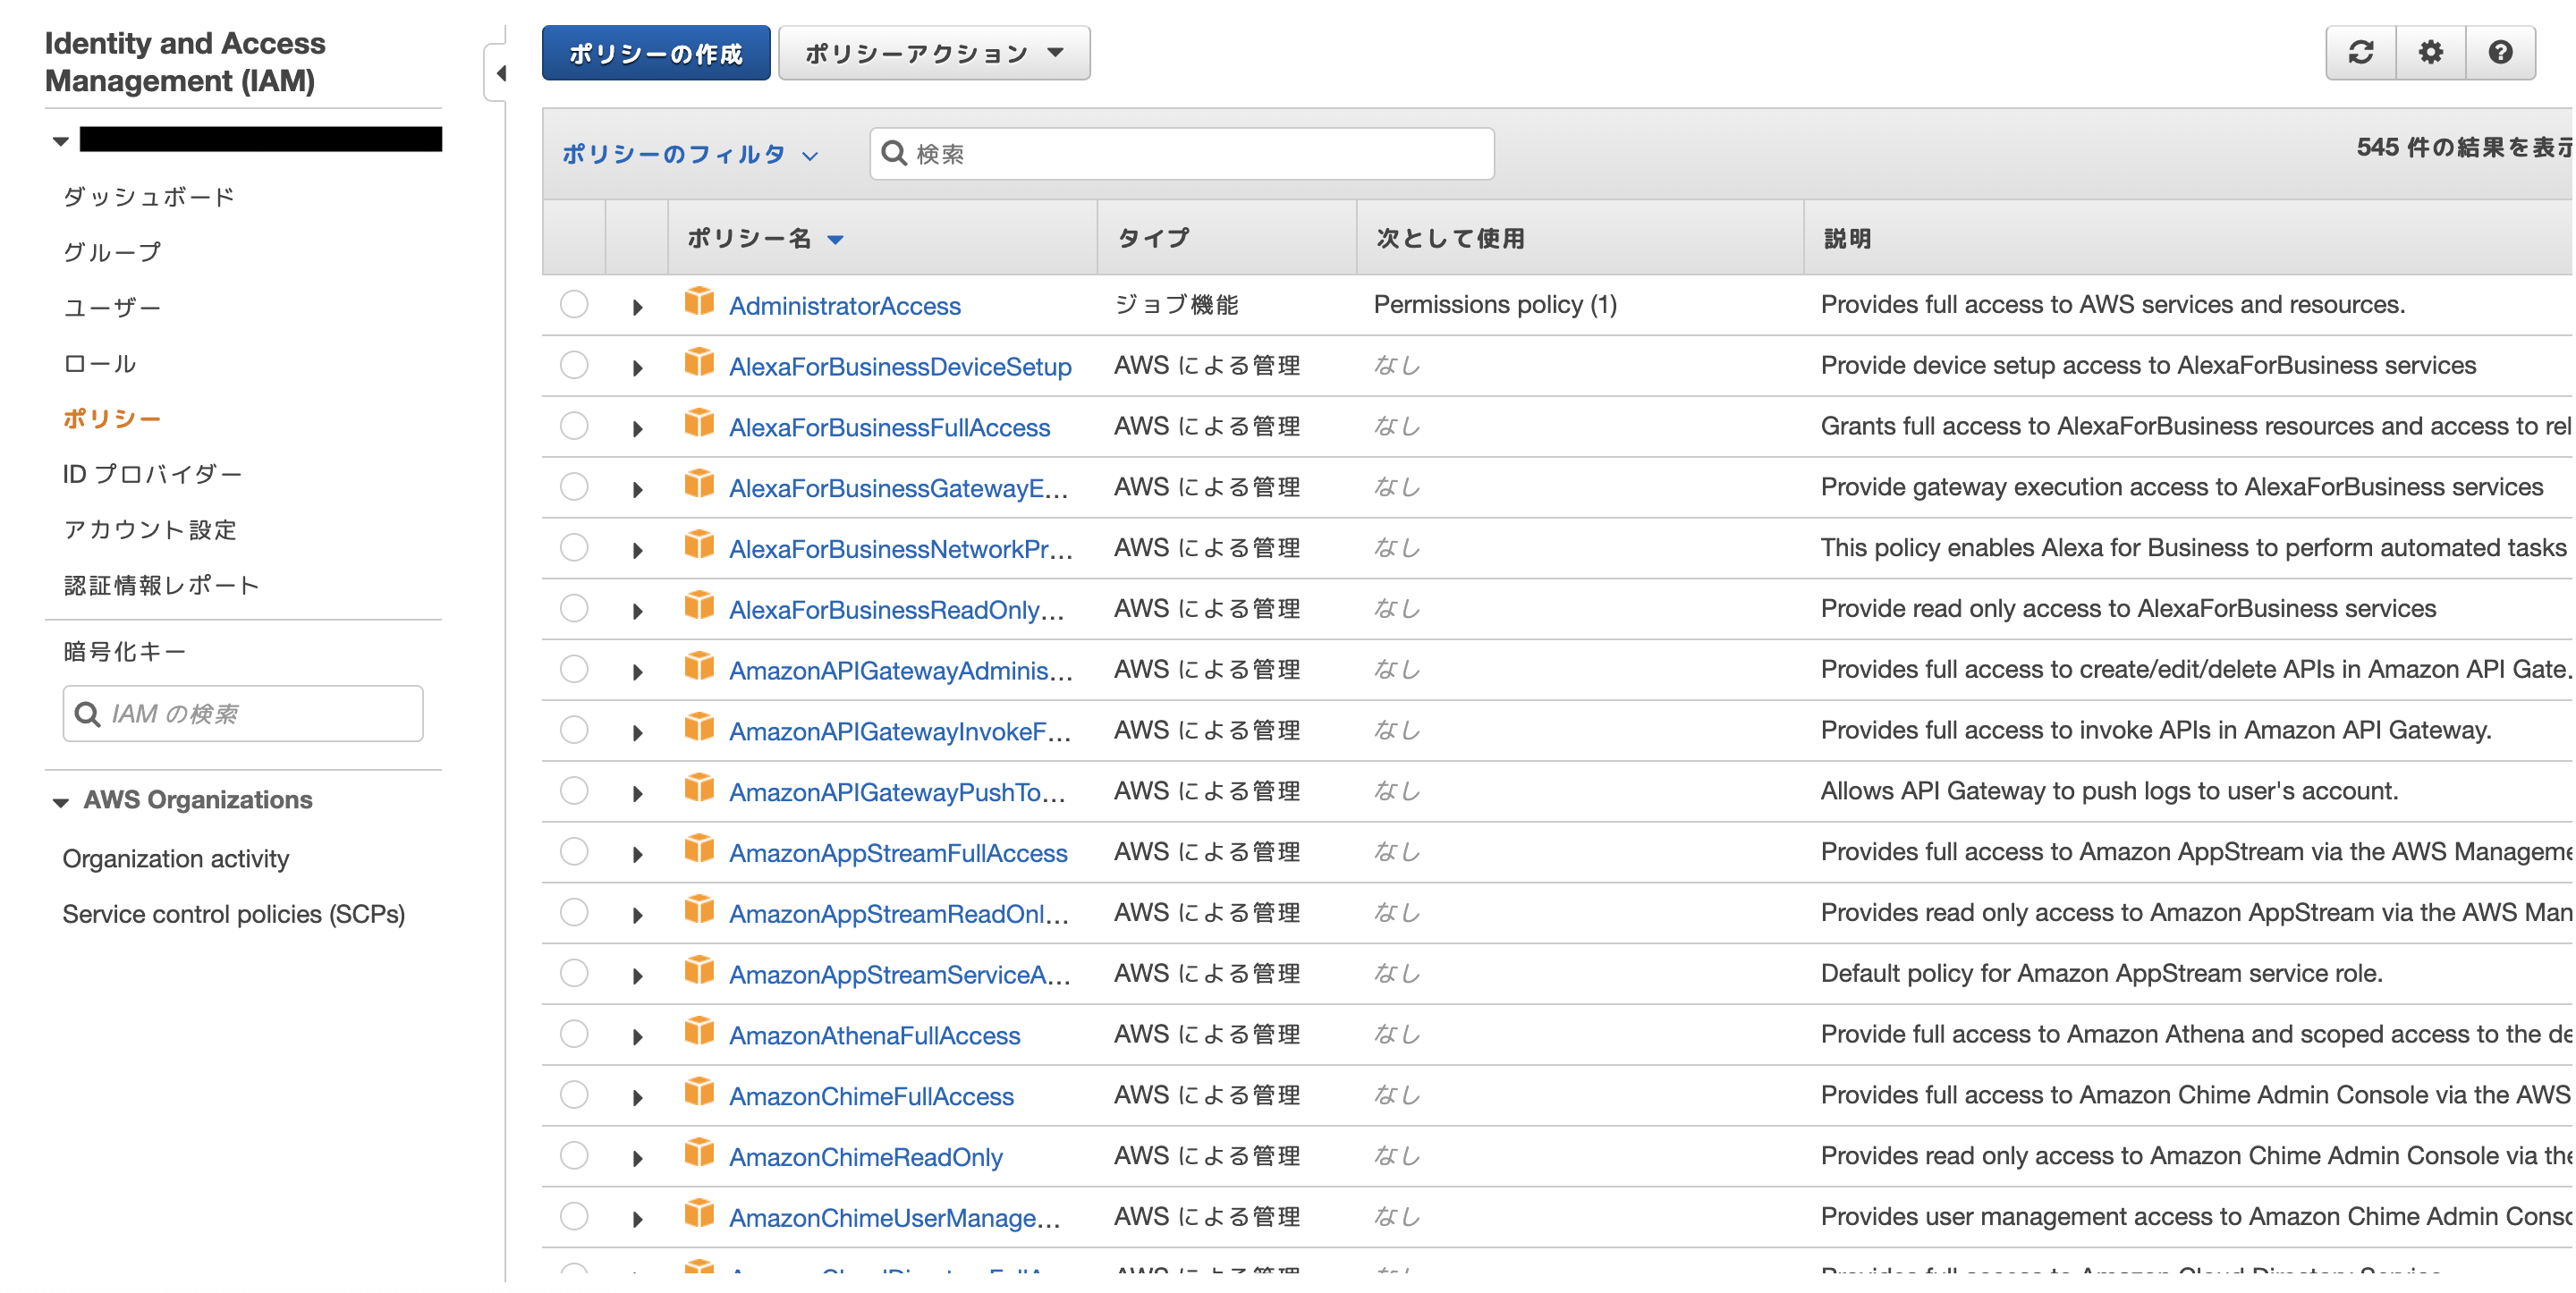Open Service control policies (SCPs)
The width and height of the screenshot is (2576, 1293).
pos(233,914)
